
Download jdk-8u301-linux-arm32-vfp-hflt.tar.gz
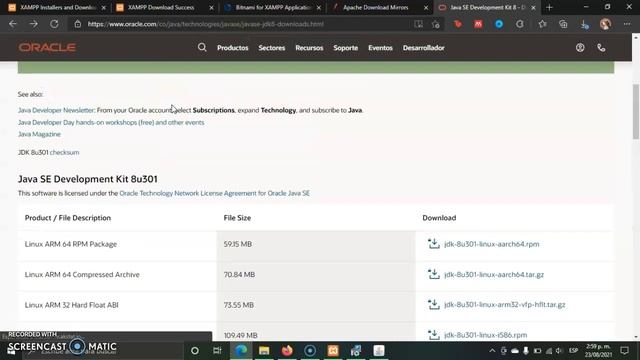point(504,304)
